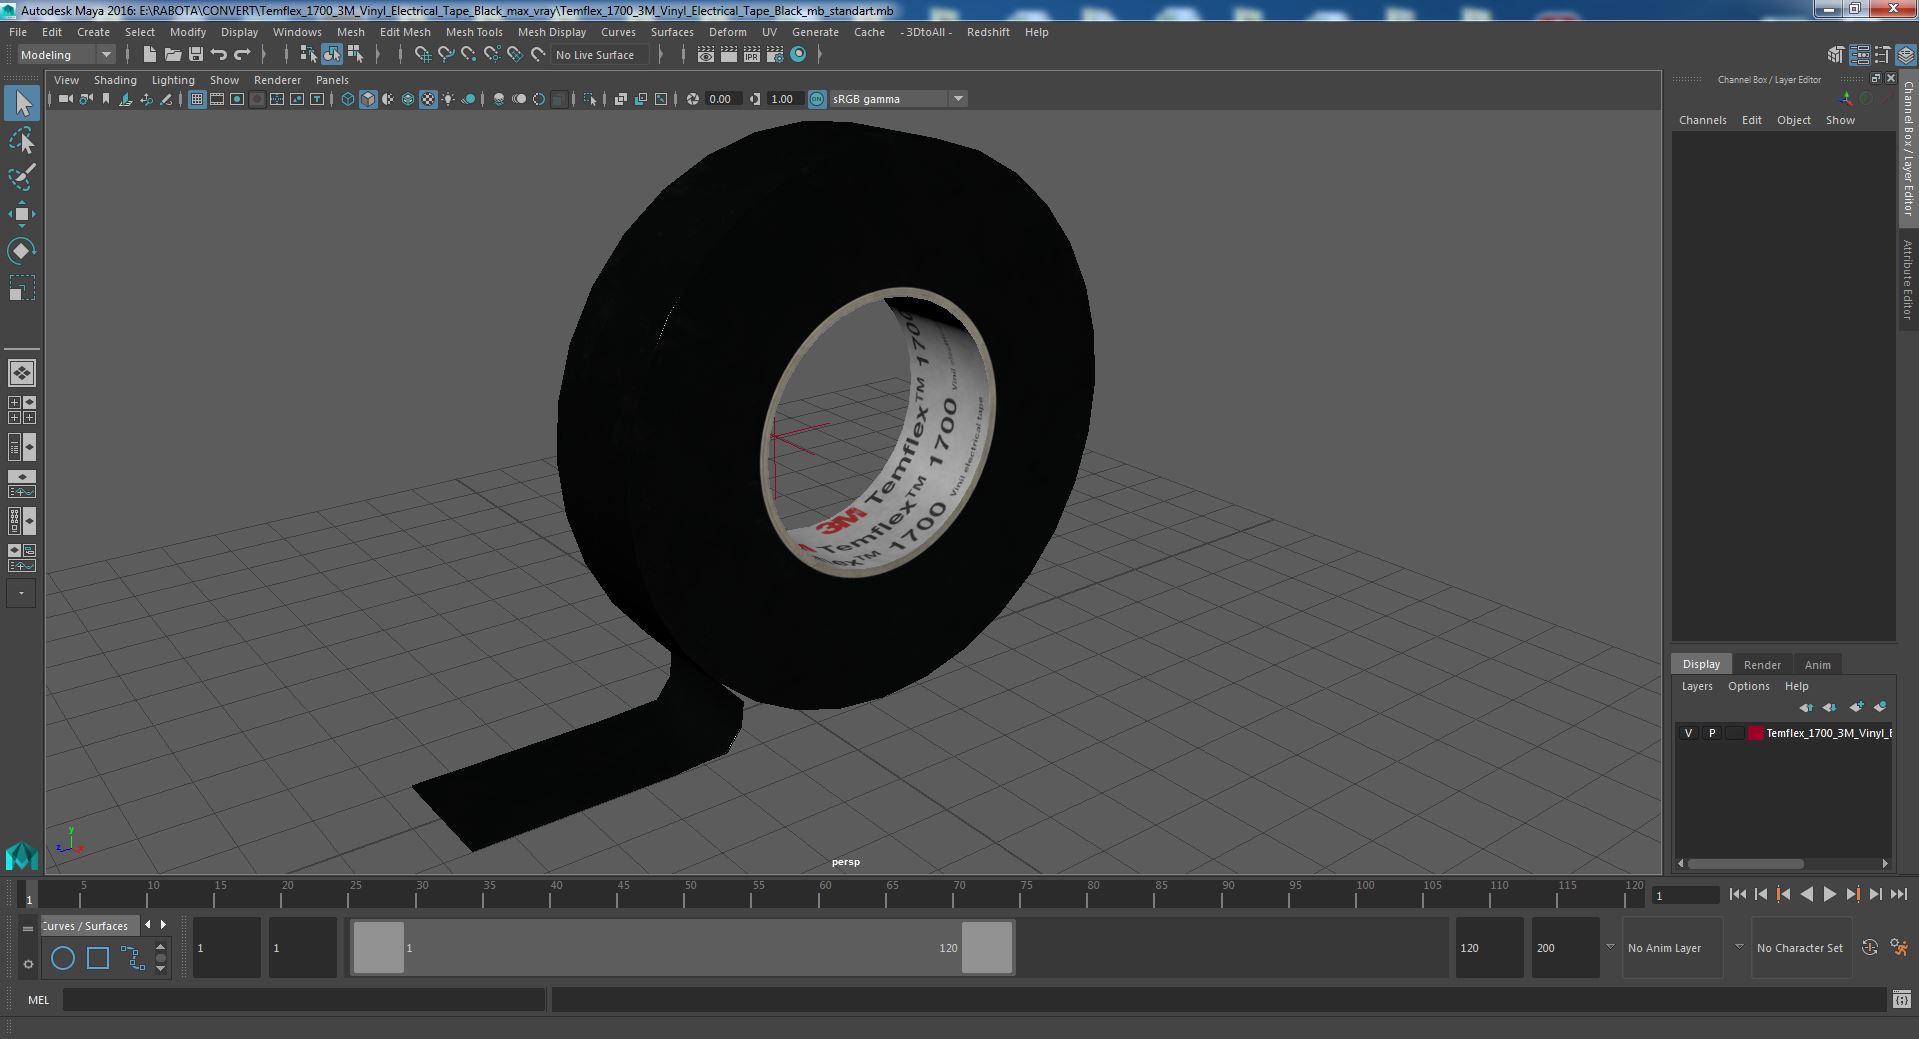Open the Script Editor icon
The height and width of the screenshot is (1039, 1919).
[x=1901, y=999]
